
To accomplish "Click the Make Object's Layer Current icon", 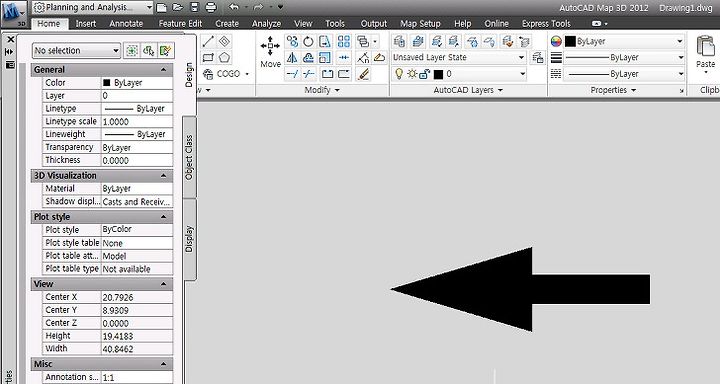I will pos(417,42).
